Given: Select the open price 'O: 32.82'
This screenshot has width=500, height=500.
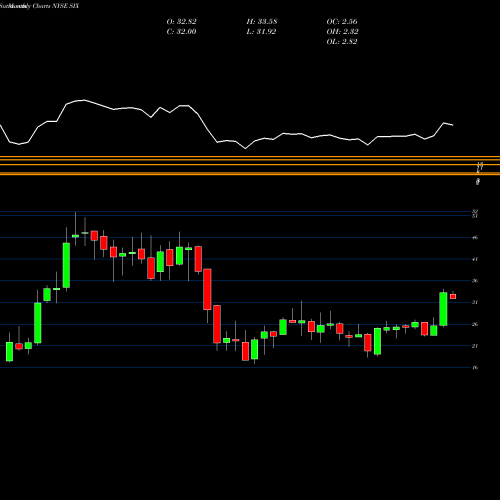Looking at the screenshot, I should point(181,22).
